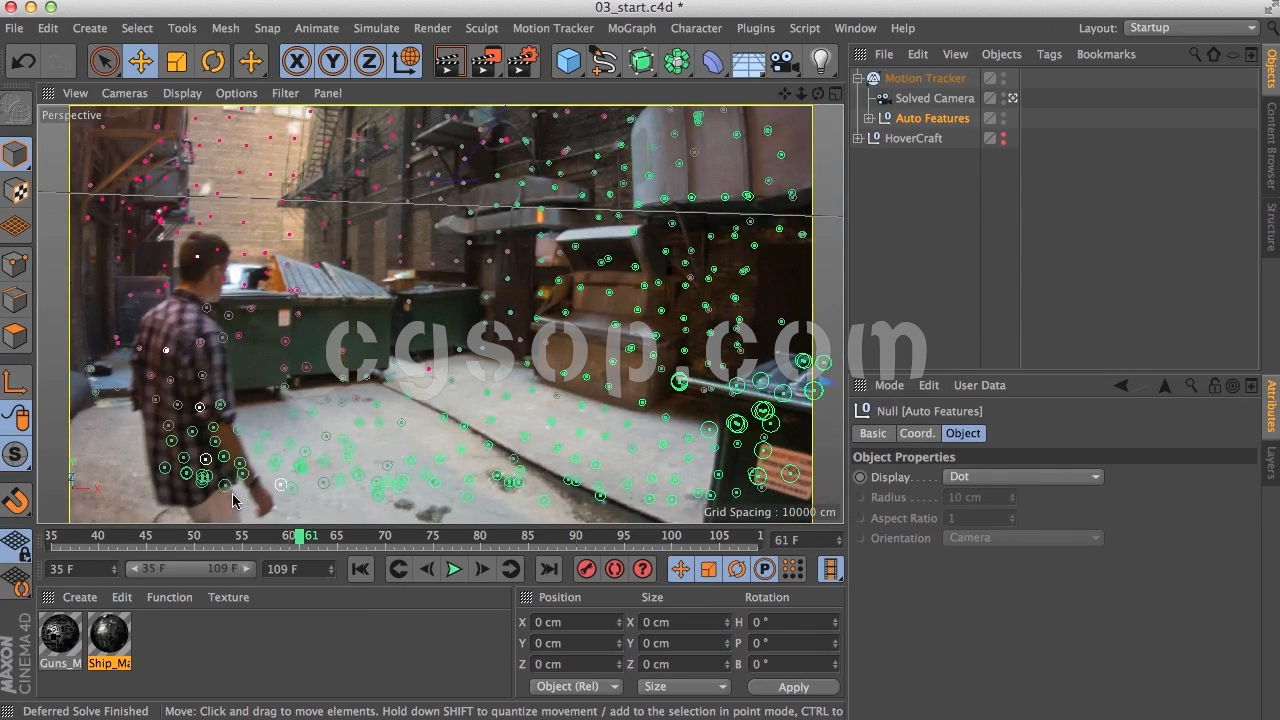Image resolution: width=1280 pixels, height=720 pixels.
Task: Switch to the Coord. tab
Action: (916, 433)
